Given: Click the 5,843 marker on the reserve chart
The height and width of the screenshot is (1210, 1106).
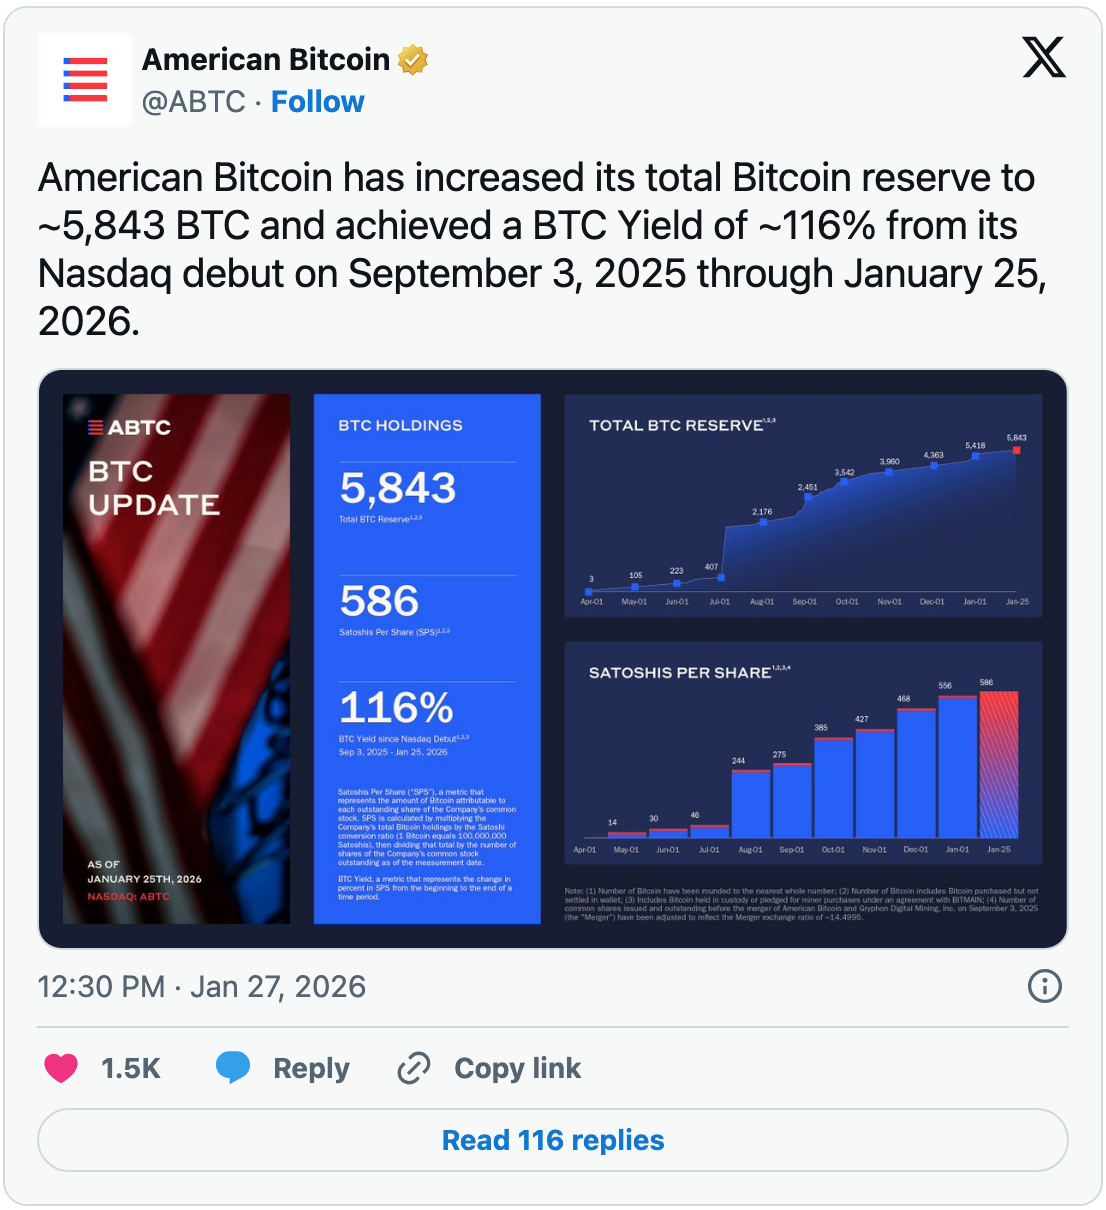Looking at the screenshot, I should tap(1017, 452).
